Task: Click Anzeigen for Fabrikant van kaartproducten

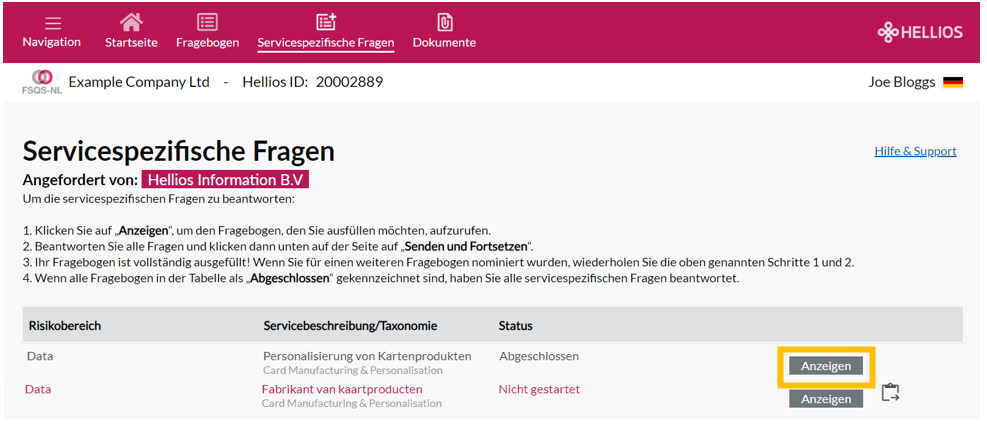Action: pos(826,399)
